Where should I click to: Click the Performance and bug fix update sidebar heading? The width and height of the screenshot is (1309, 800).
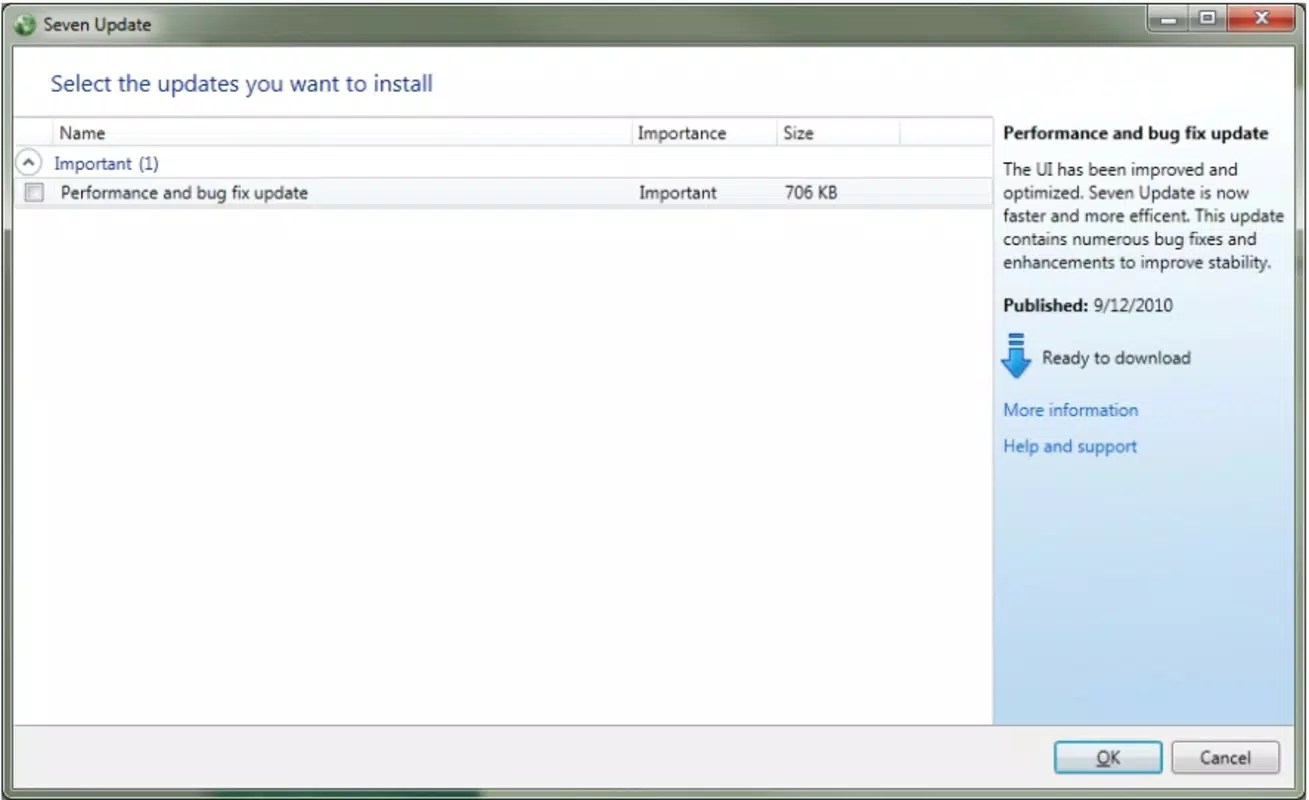(x=1135, y=133)
